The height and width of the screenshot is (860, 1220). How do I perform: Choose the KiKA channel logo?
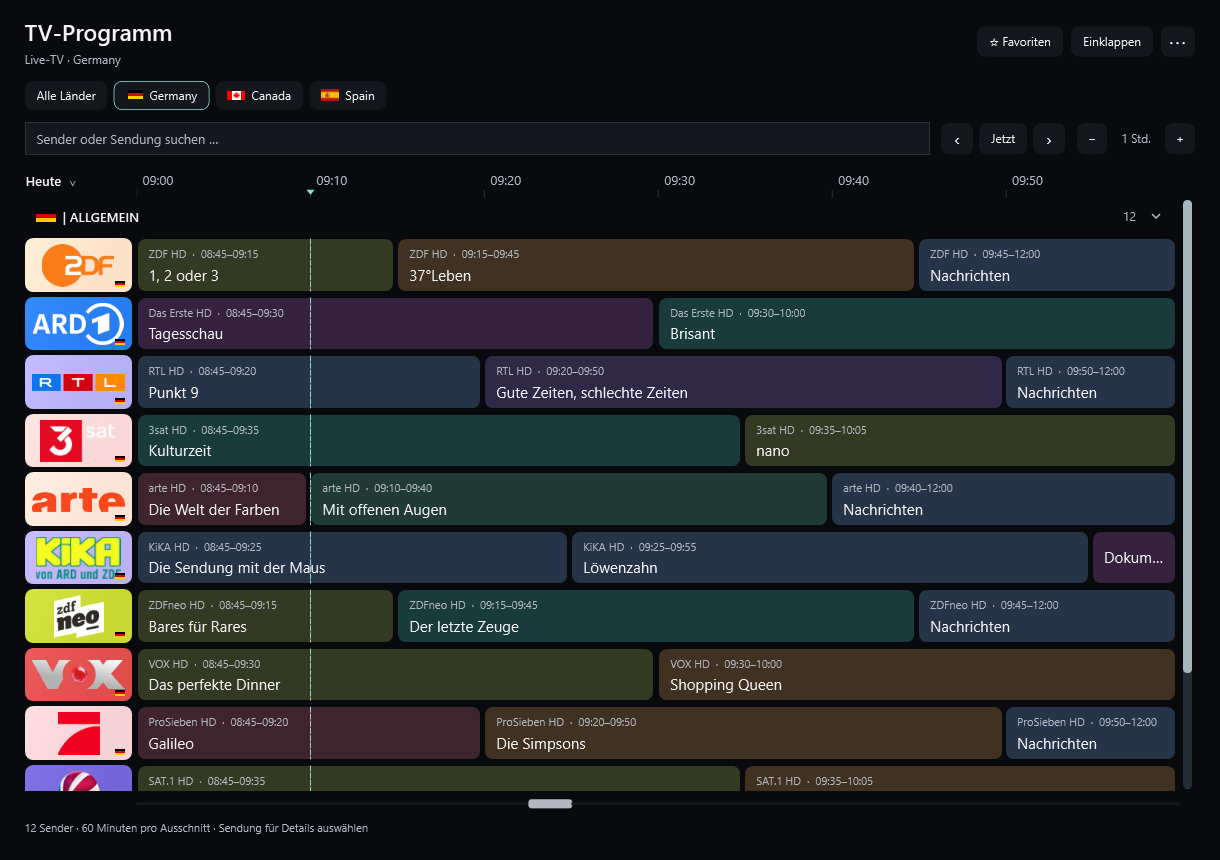click(78, 557)
